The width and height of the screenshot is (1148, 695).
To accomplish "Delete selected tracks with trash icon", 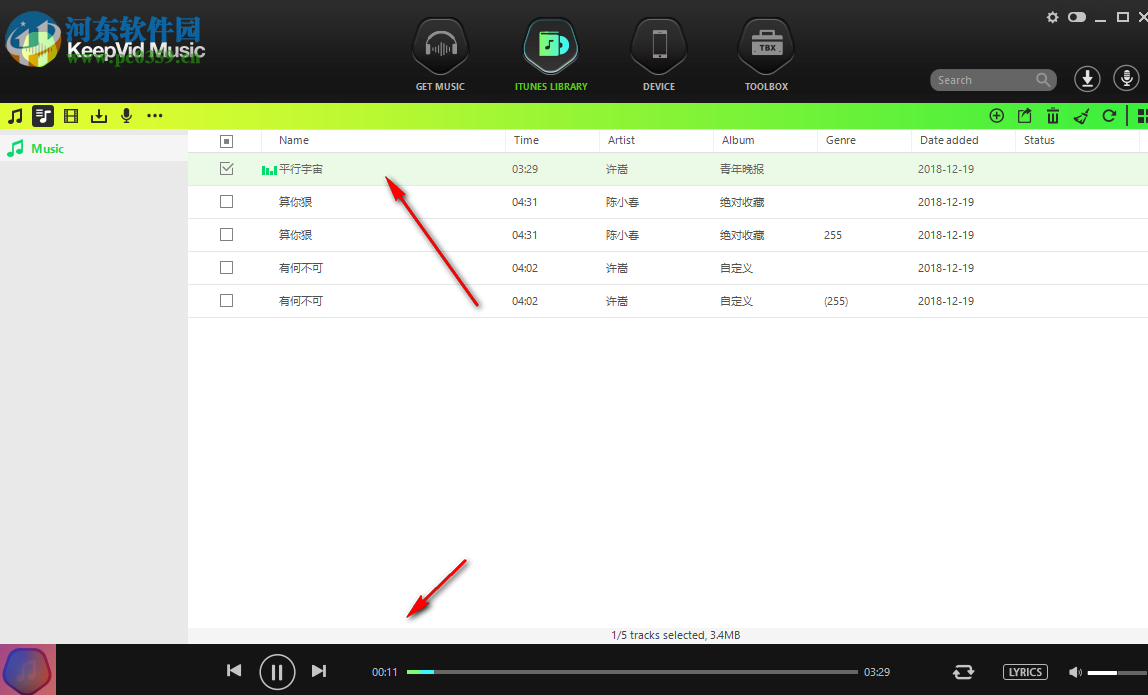I will 1053,116.
